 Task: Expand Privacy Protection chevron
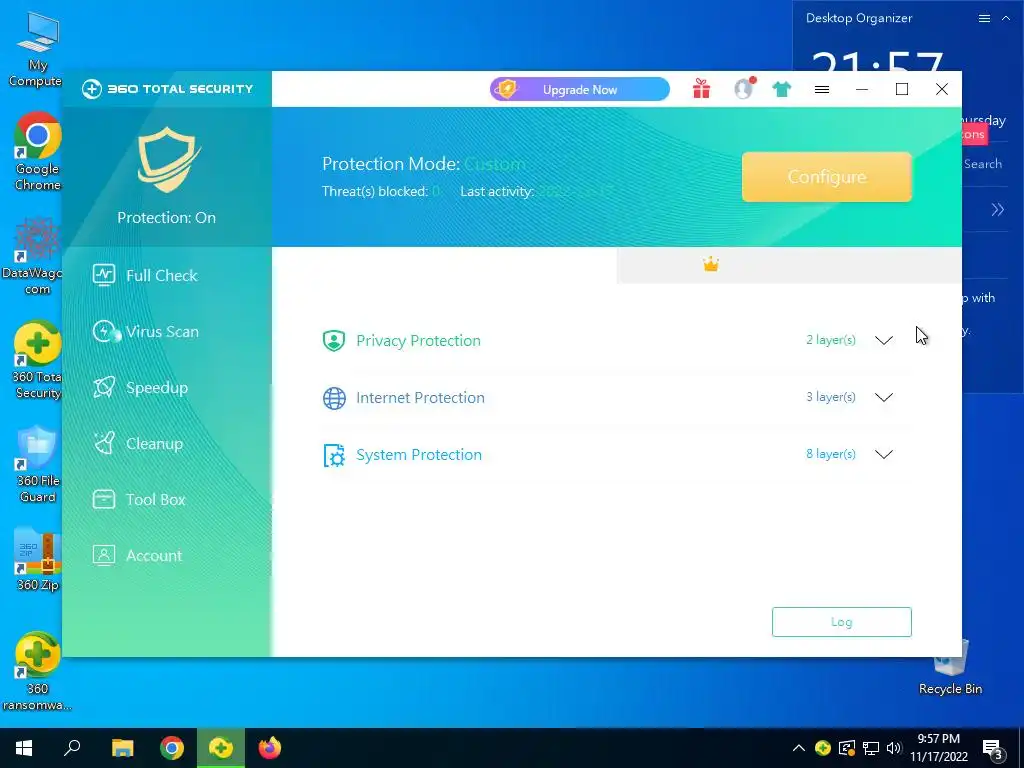(x=884, y=340)
